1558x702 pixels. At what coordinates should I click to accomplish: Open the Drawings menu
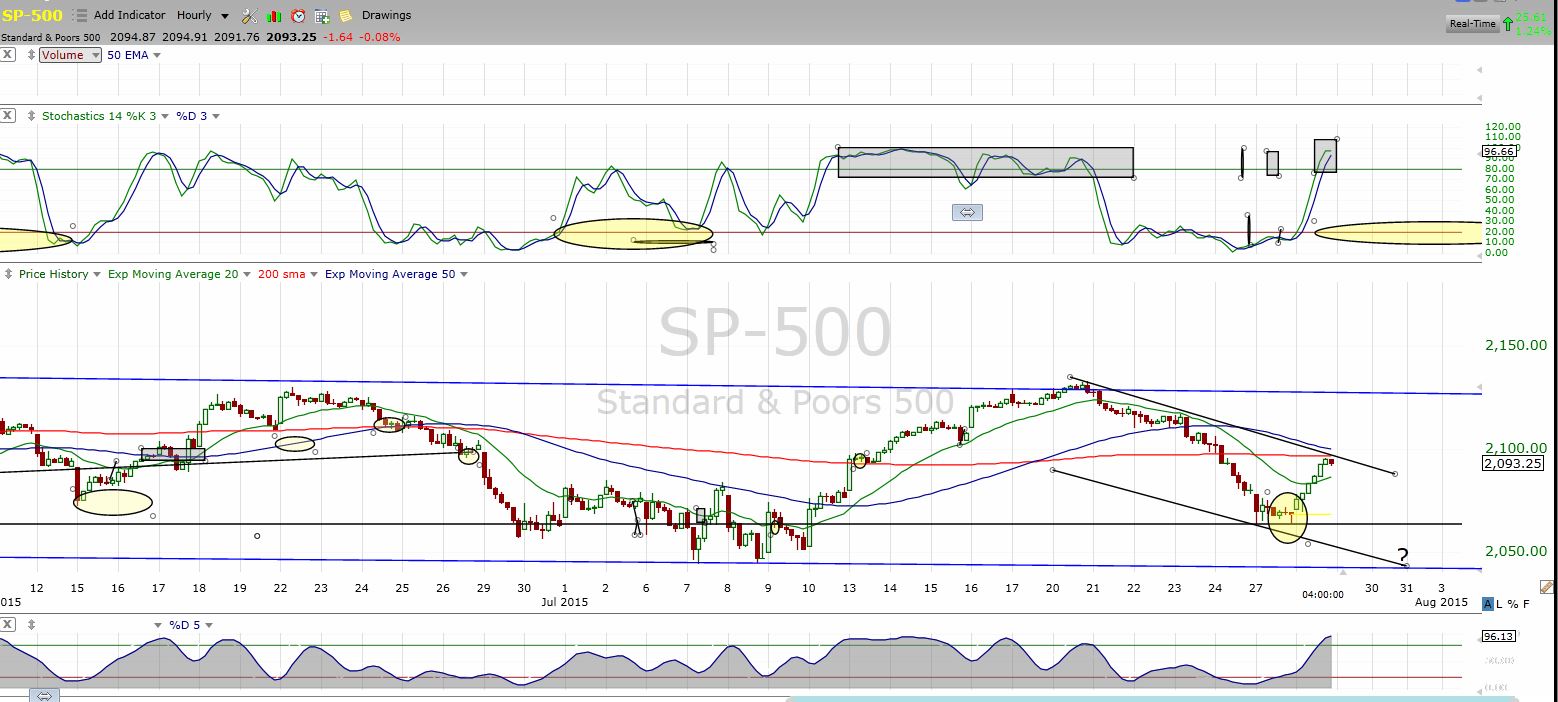point(386,16)
